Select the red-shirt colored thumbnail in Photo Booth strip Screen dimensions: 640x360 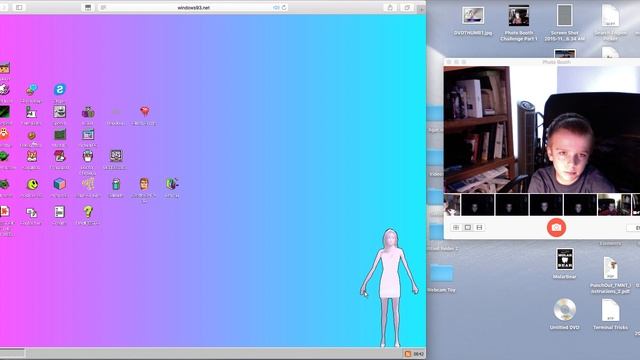pyautogui.click(x=614, y=205)
